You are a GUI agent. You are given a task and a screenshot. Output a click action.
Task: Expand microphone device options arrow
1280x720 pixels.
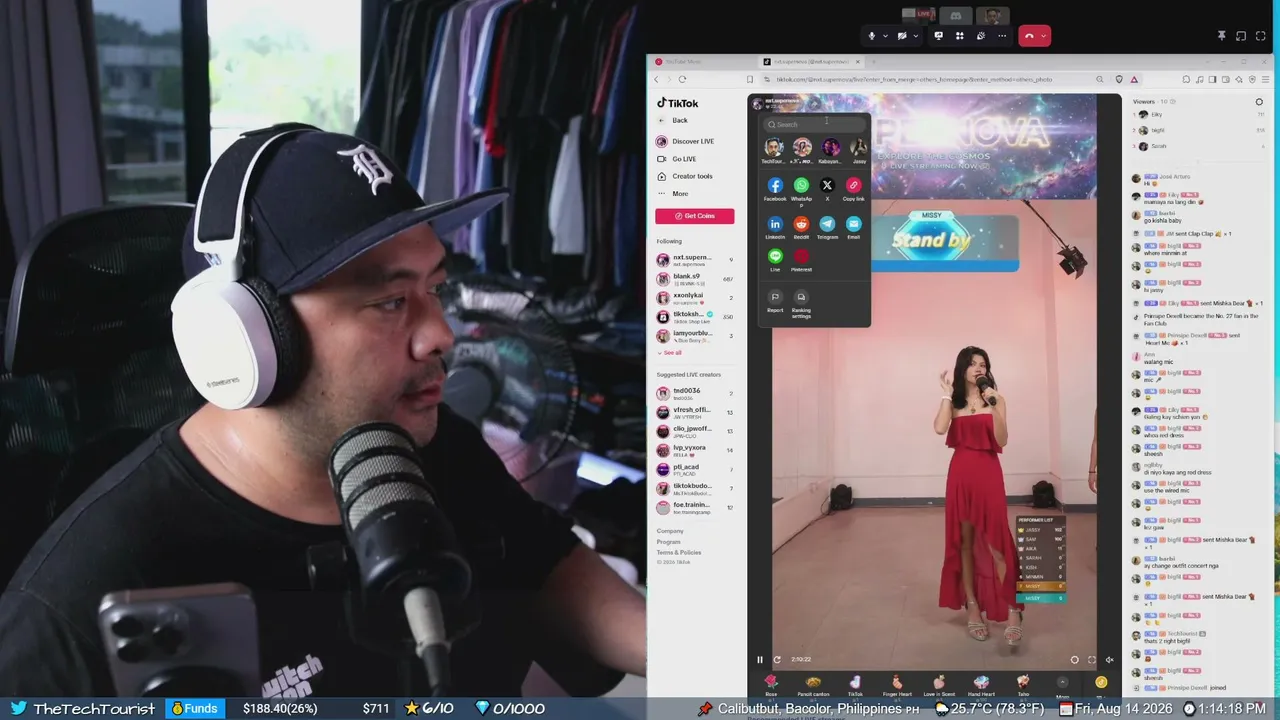click(885, 36)
